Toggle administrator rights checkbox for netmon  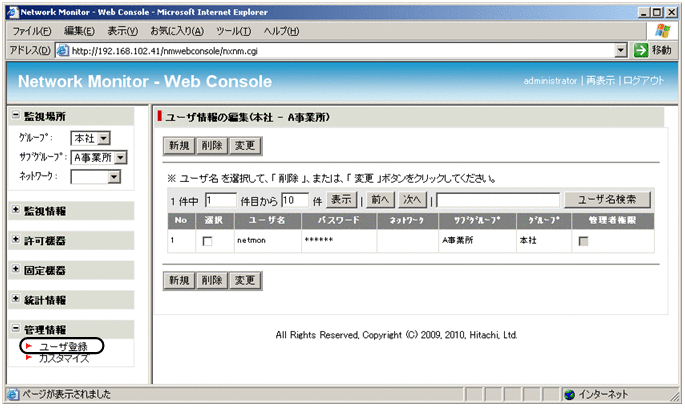click(x=583, y=241)
